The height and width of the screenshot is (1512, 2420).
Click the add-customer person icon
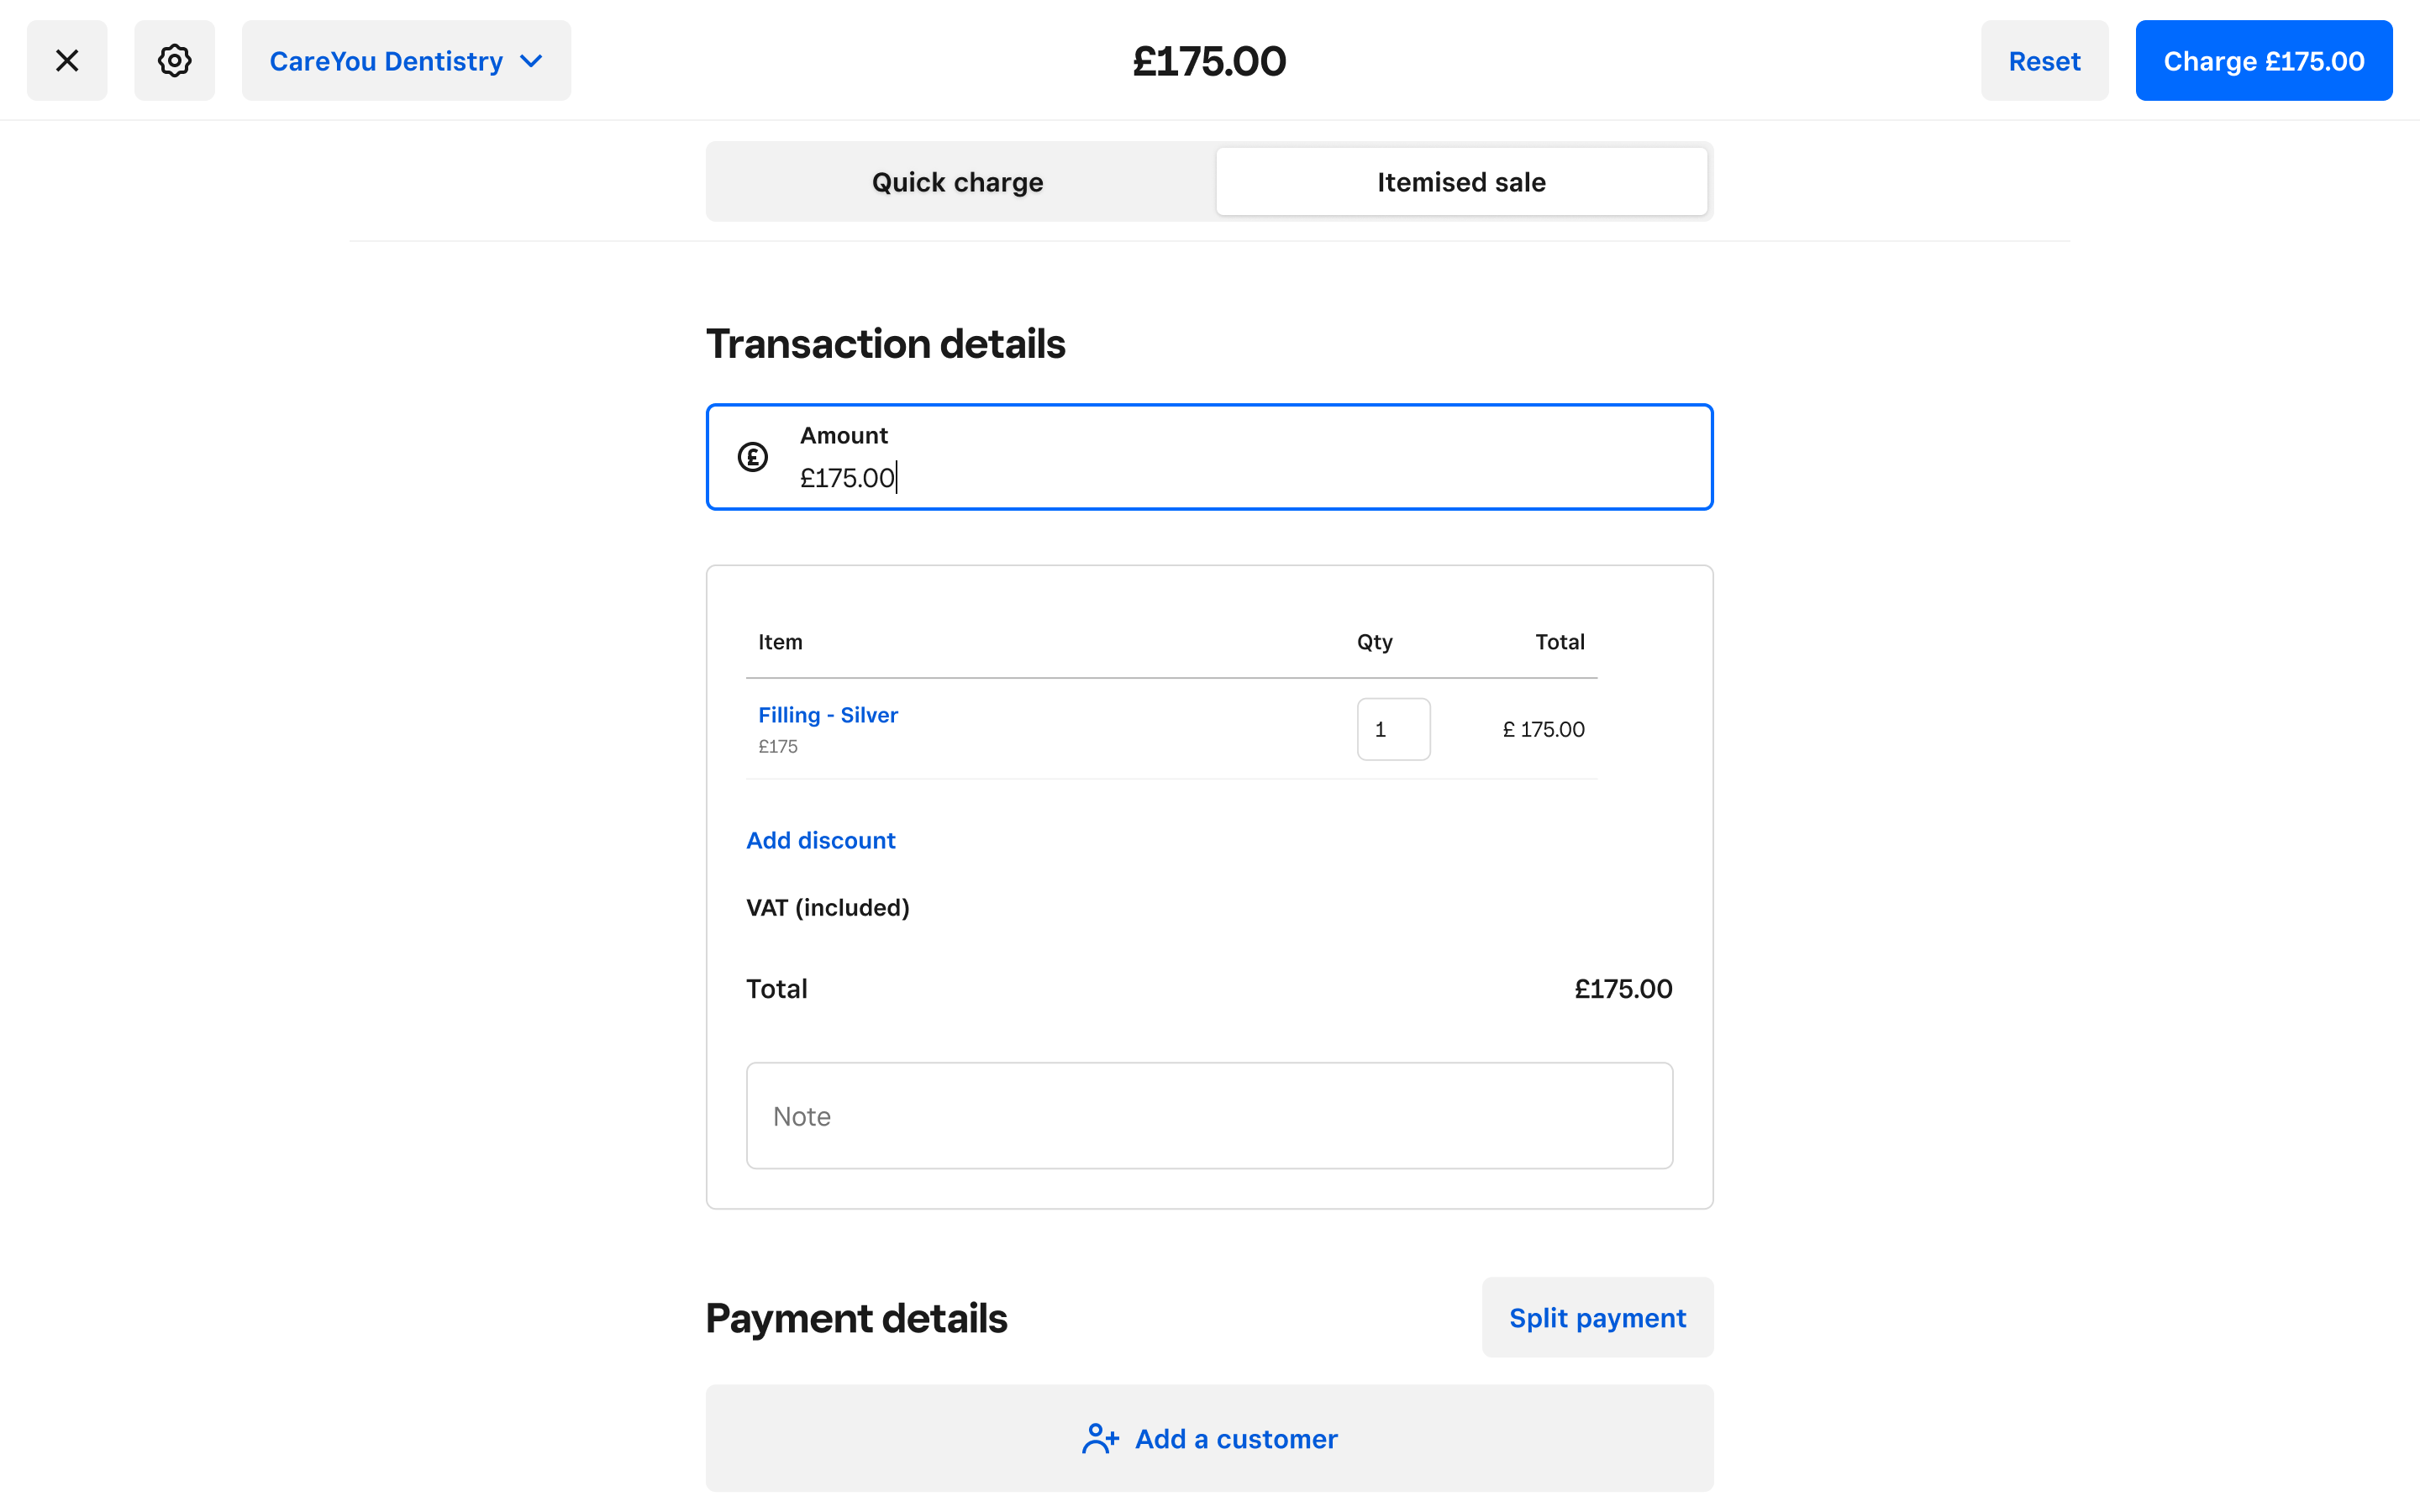[1100, 1438]
